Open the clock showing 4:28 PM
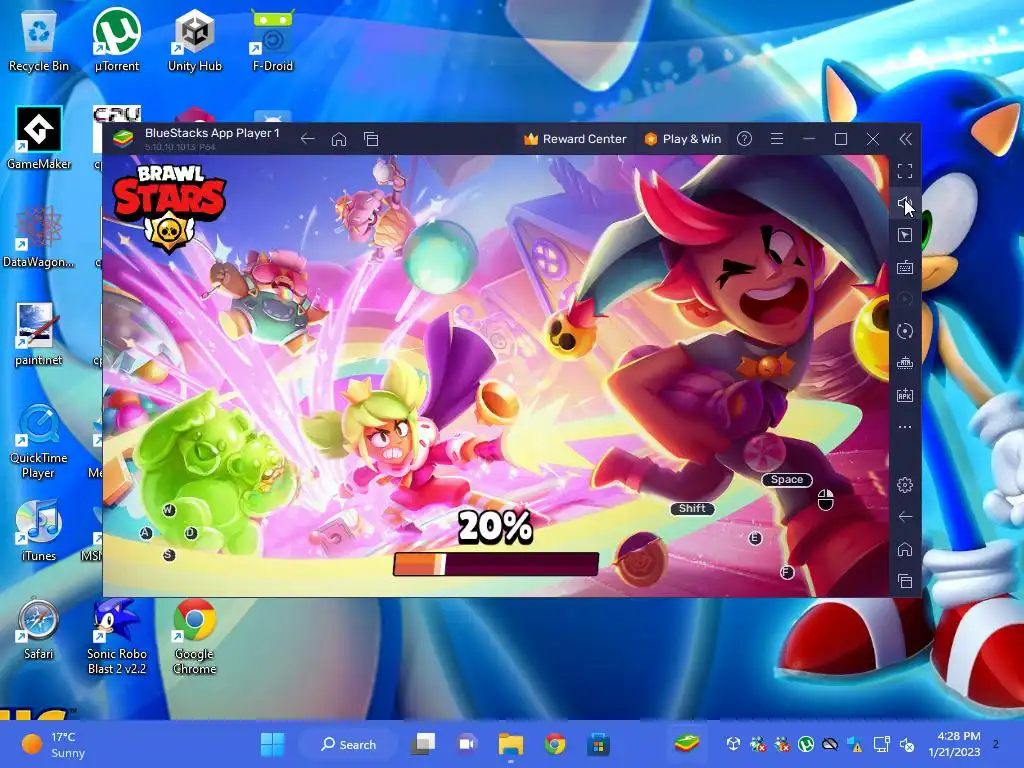1024x768 pixels. 955,744
